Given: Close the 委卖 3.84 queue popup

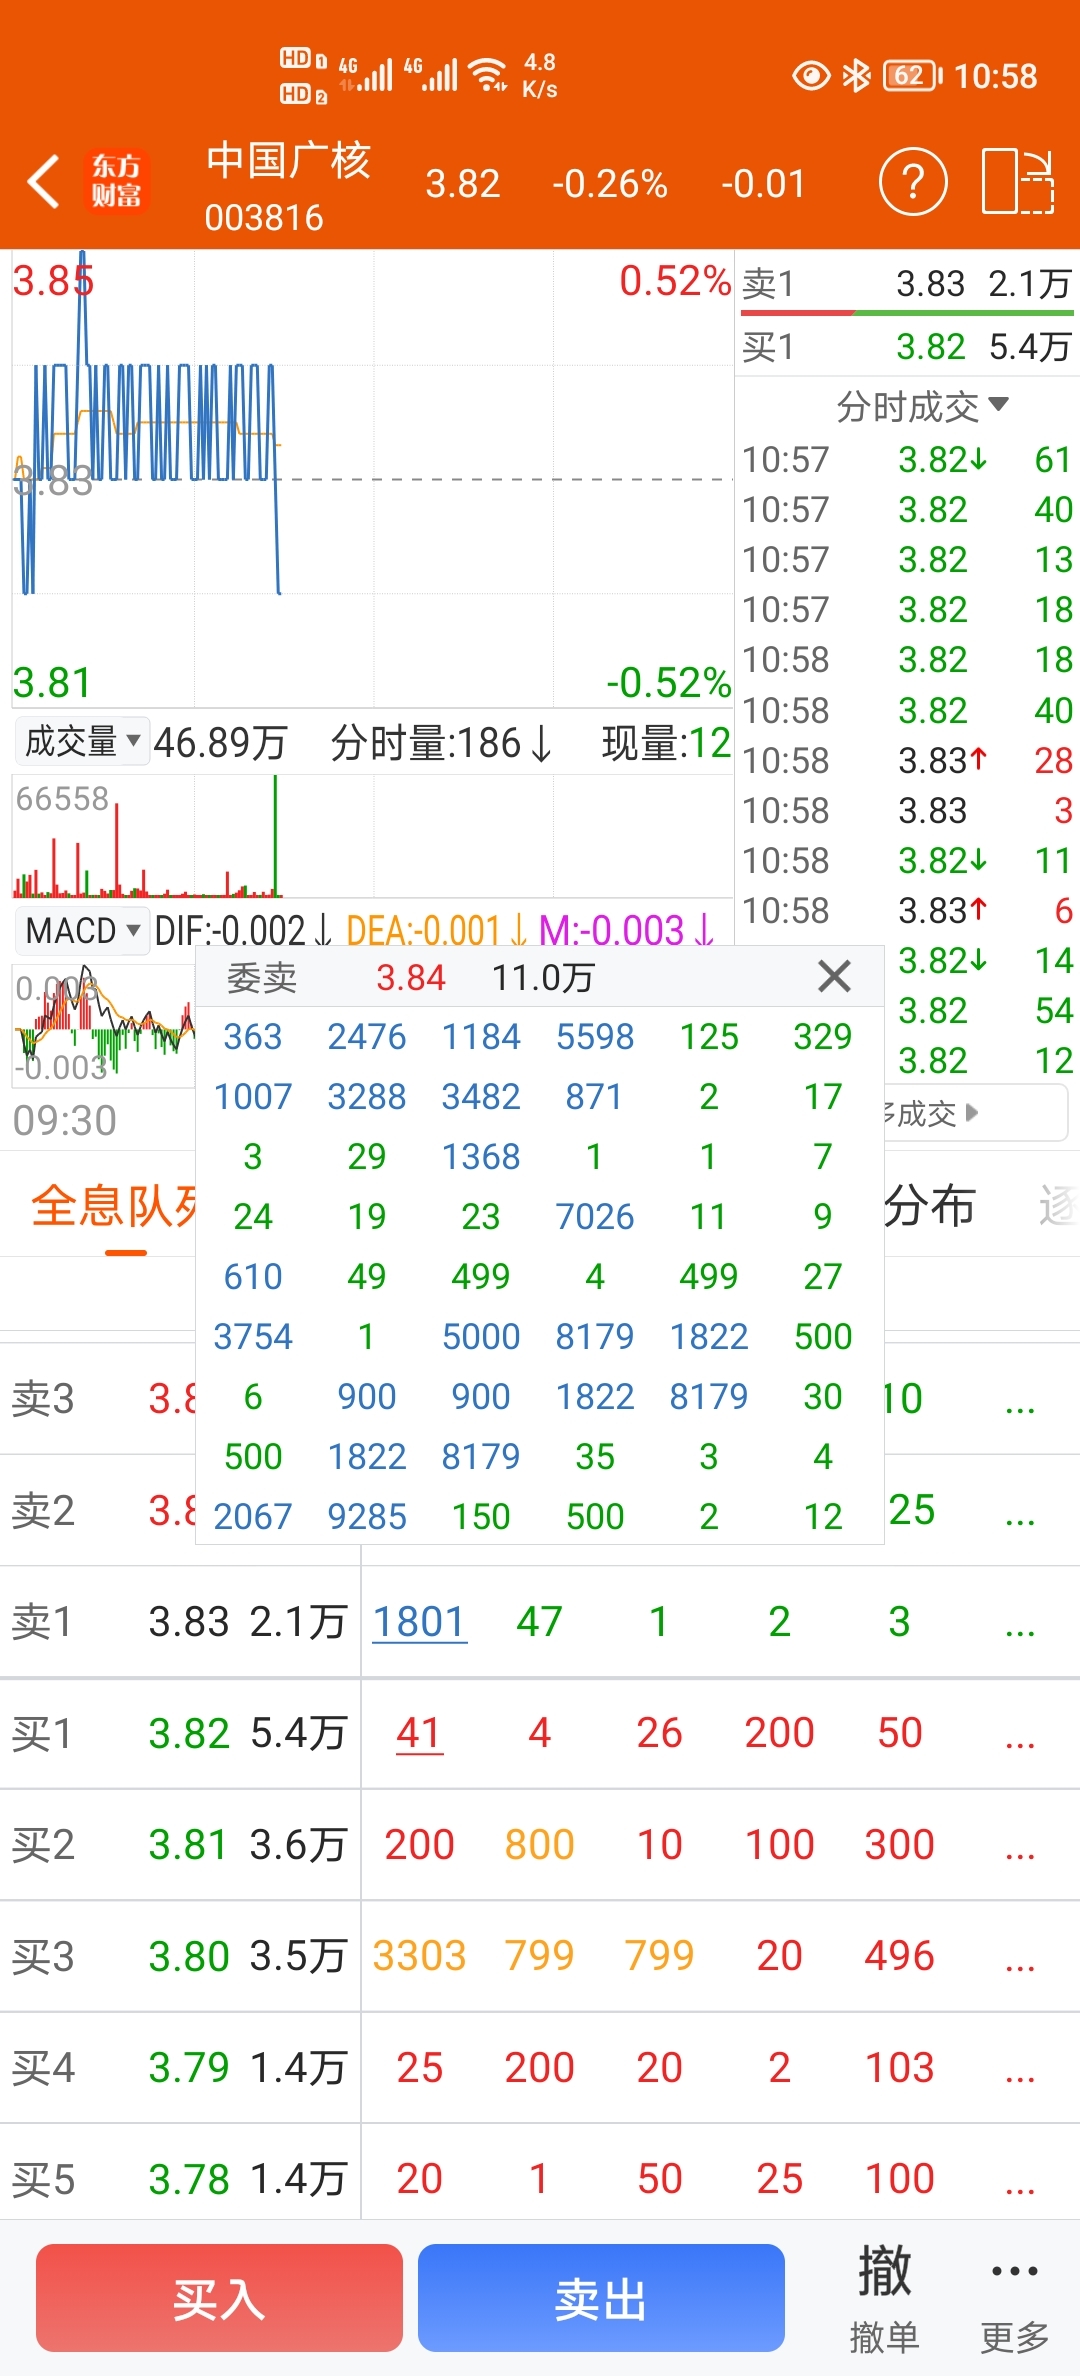Looking at the screenshot, I should tap(834, 976).
